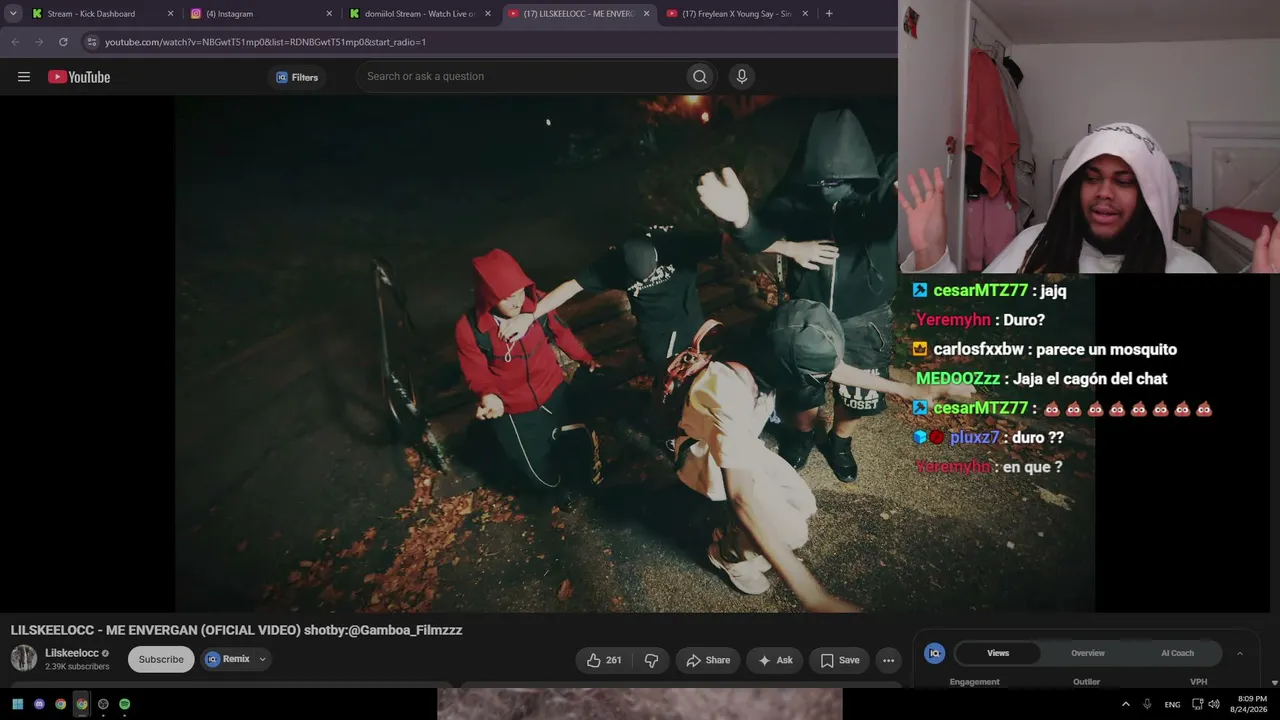Click the Engagement metric label
This screenshot has height=720, width=1280.
tap(975, 682)
